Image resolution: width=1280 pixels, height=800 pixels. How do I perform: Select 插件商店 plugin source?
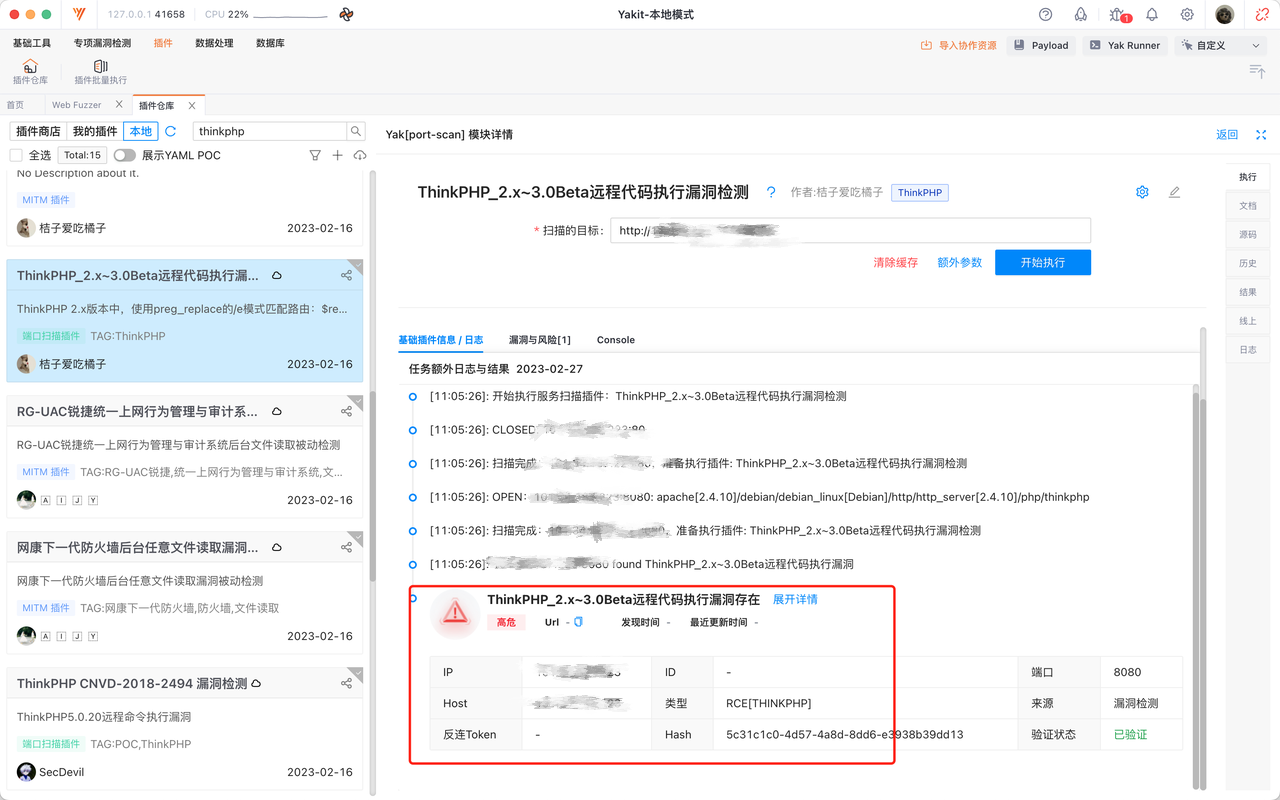click(x=38, y=131)
